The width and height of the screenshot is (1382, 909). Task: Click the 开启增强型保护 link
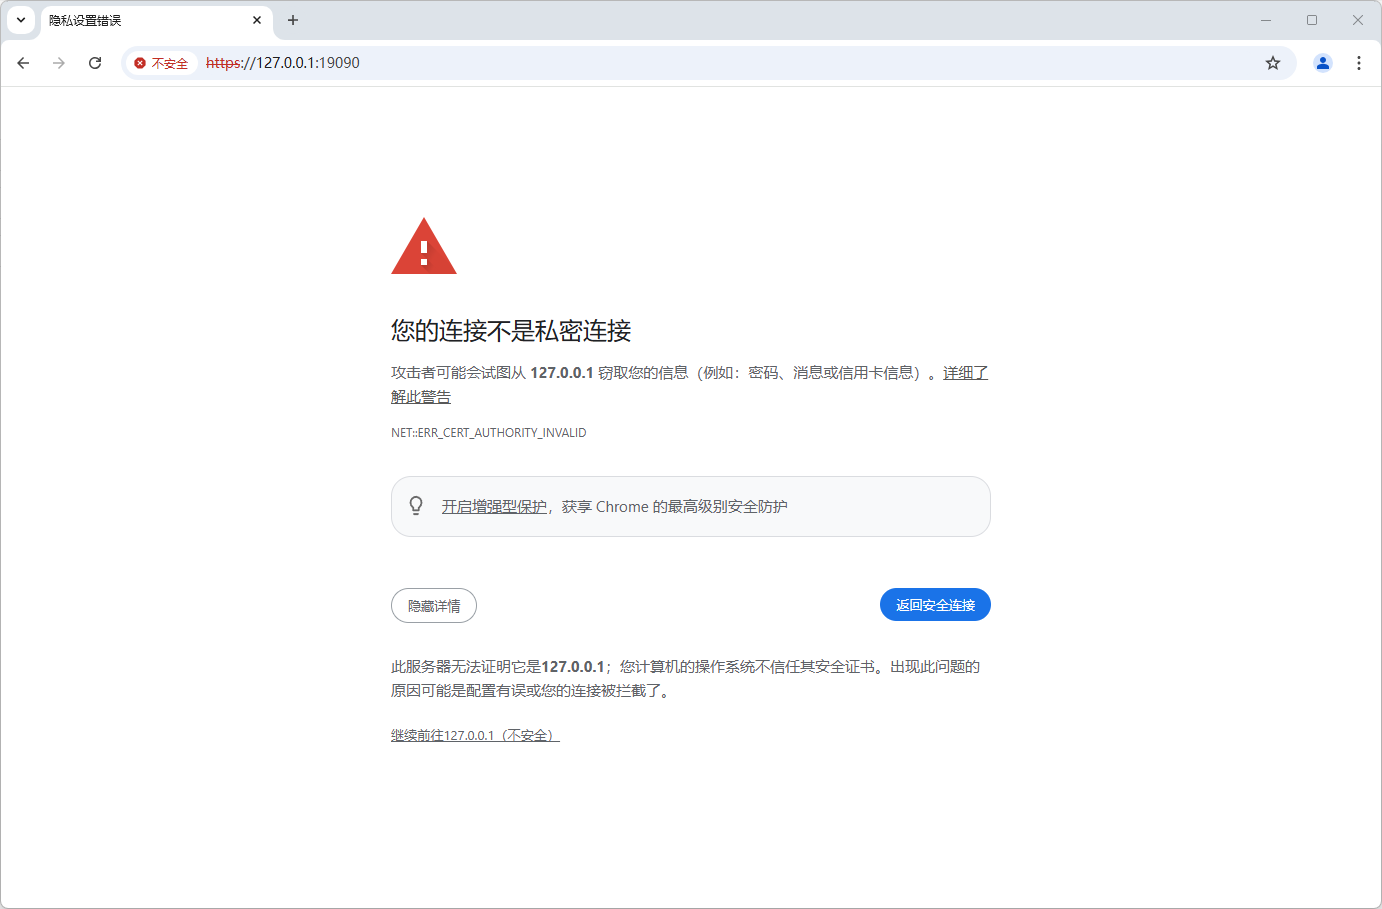(x=494, y=507)
